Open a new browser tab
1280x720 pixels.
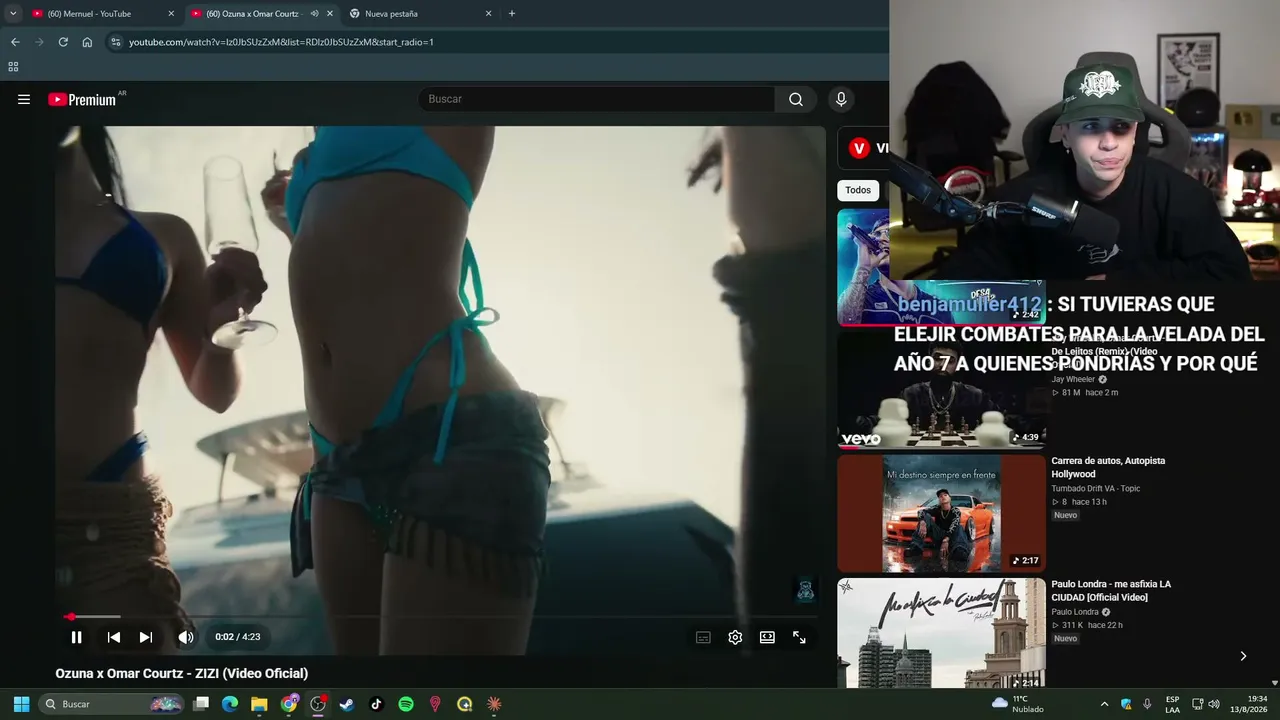tap(512, 14)
